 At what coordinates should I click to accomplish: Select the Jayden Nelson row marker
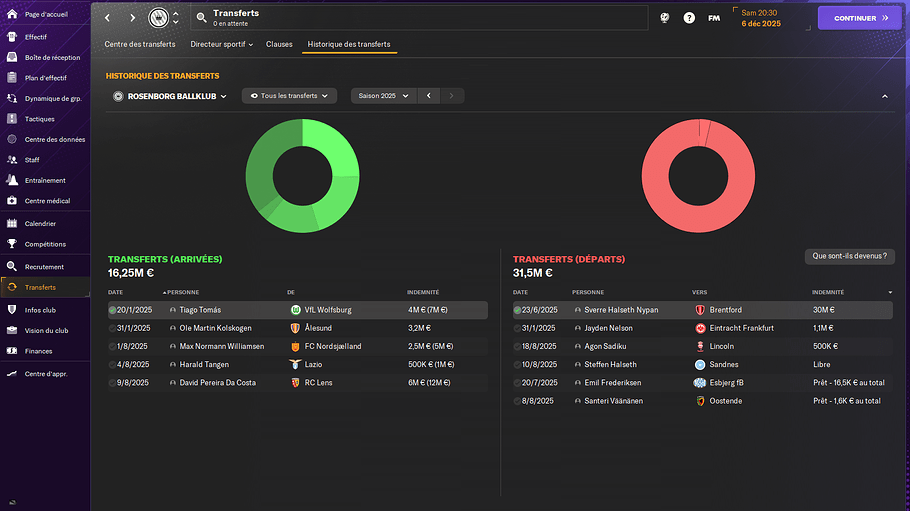tap(518, 328)
